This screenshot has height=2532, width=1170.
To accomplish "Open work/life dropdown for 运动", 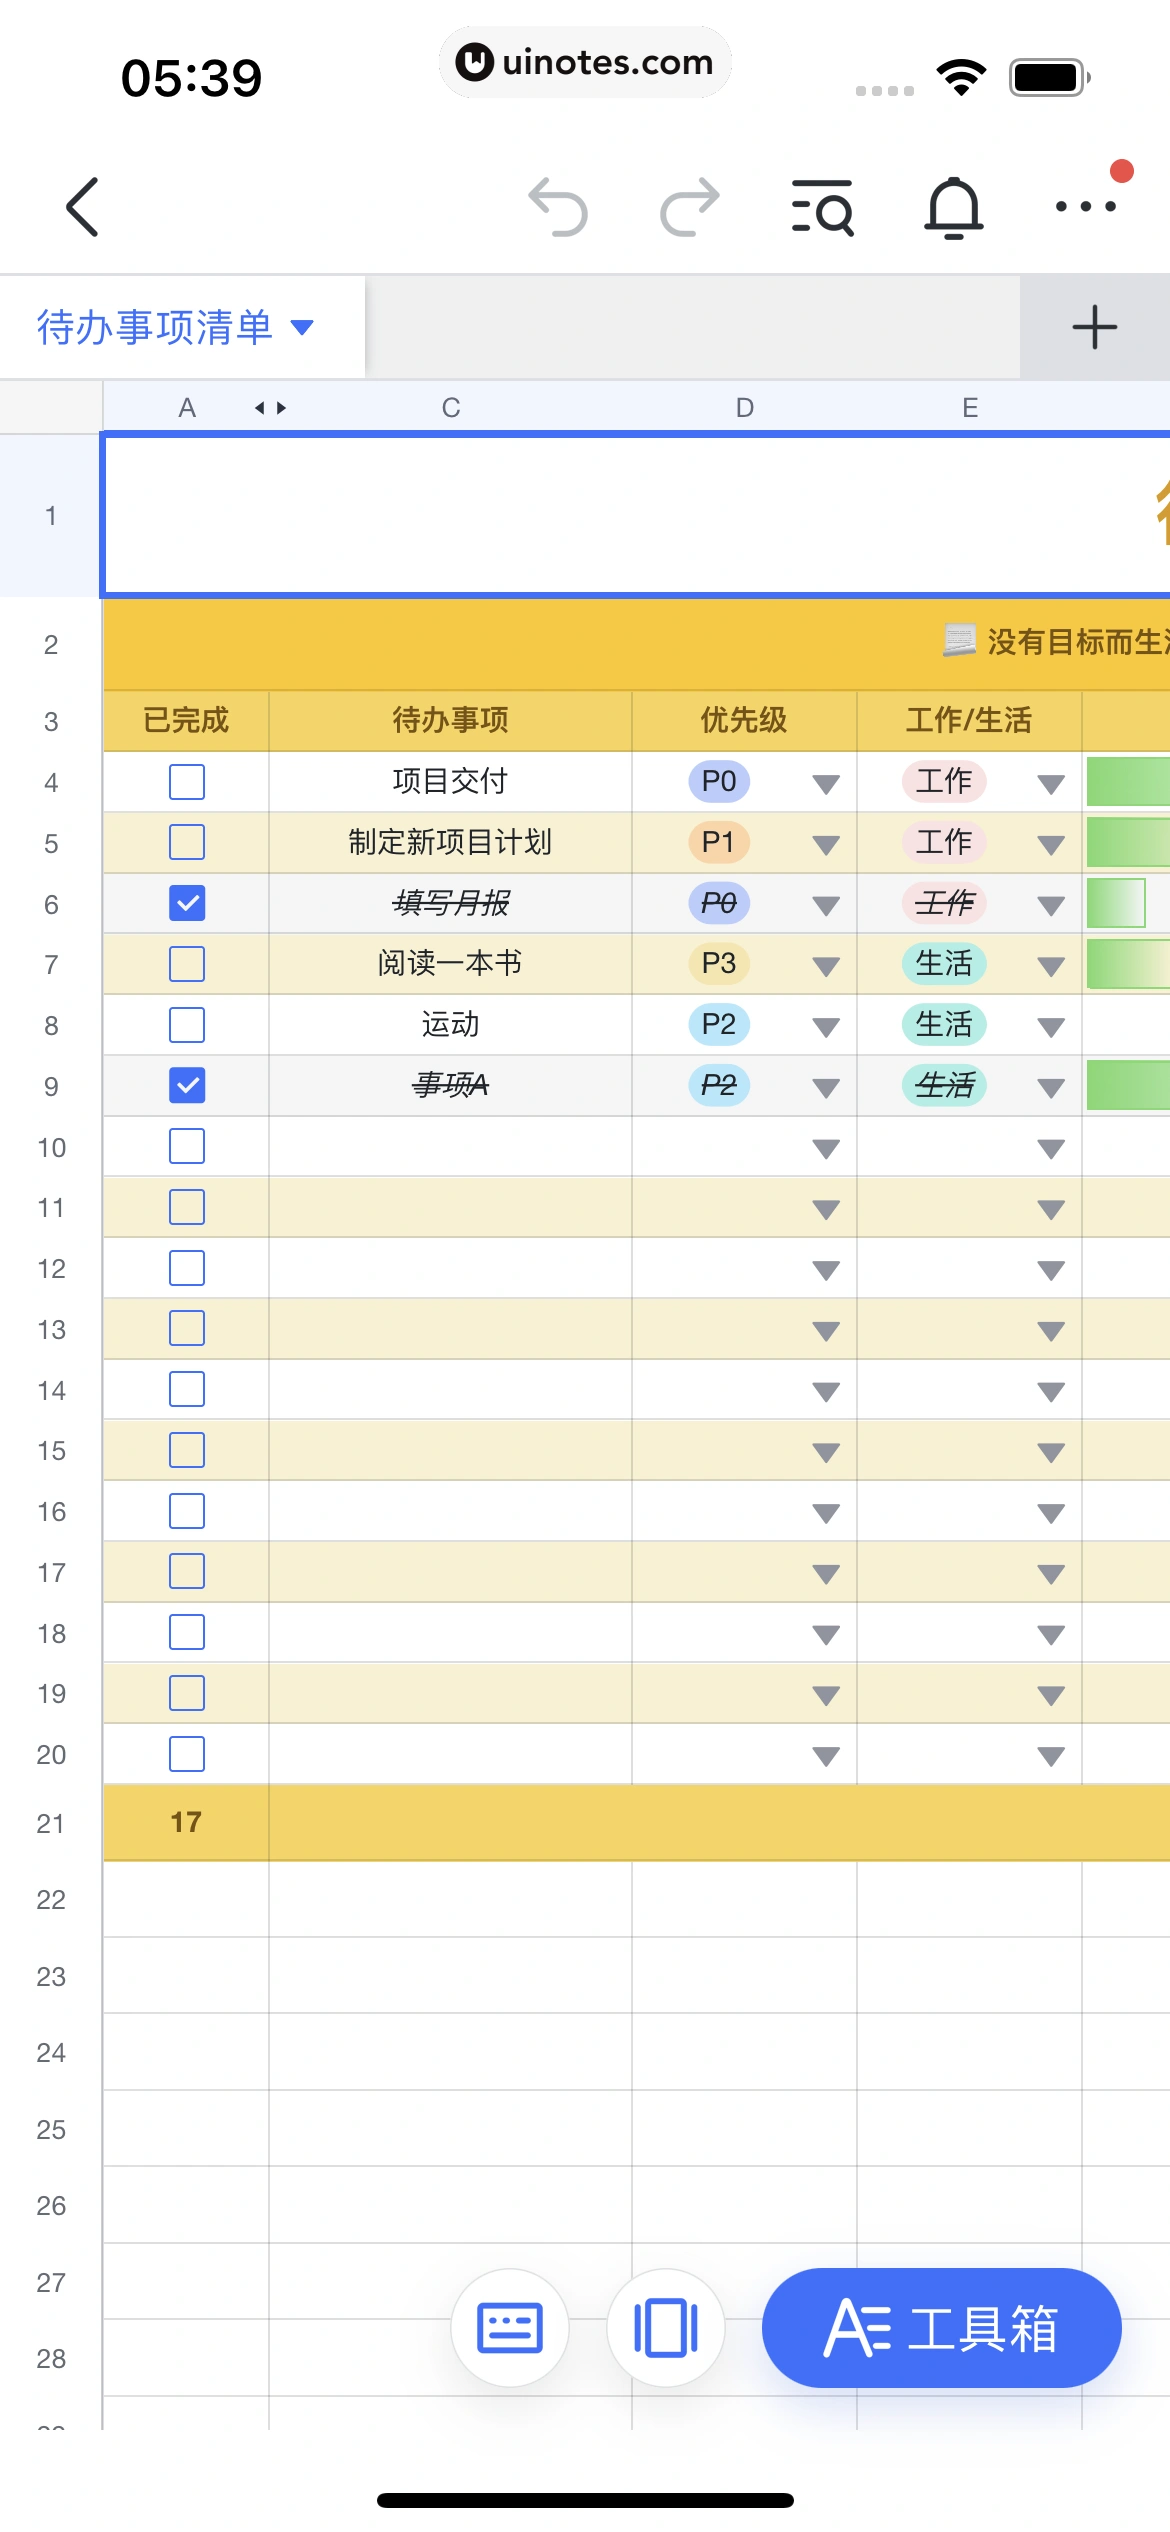I will (1051, 1027).
